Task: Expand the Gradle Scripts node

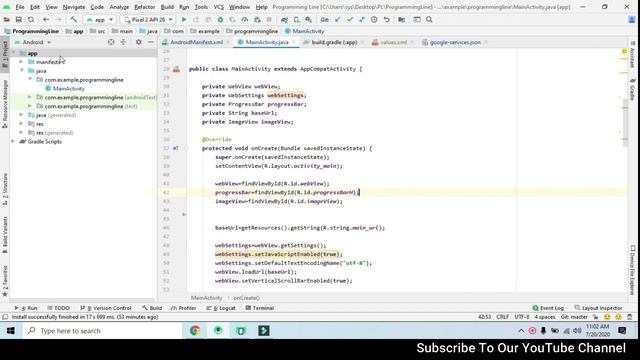Action: [x=13, y=141]
